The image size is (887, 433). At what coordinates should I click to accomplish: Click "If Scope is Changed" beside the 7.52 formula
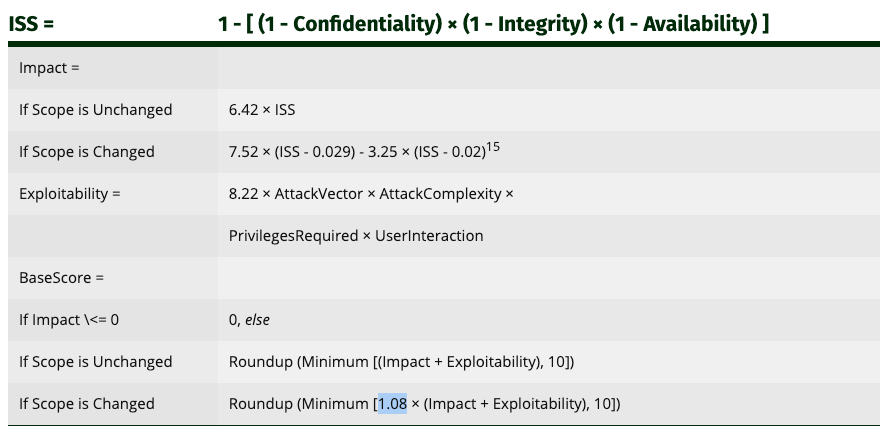click(87, 152)
